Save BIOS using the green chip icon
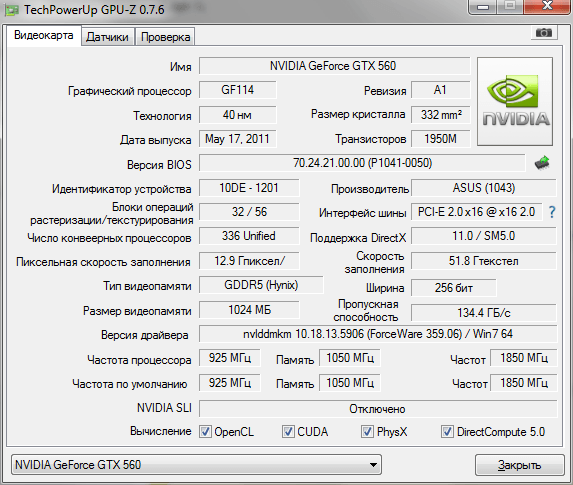This screenshot has width=573, height=485. [x=542, y=163]
